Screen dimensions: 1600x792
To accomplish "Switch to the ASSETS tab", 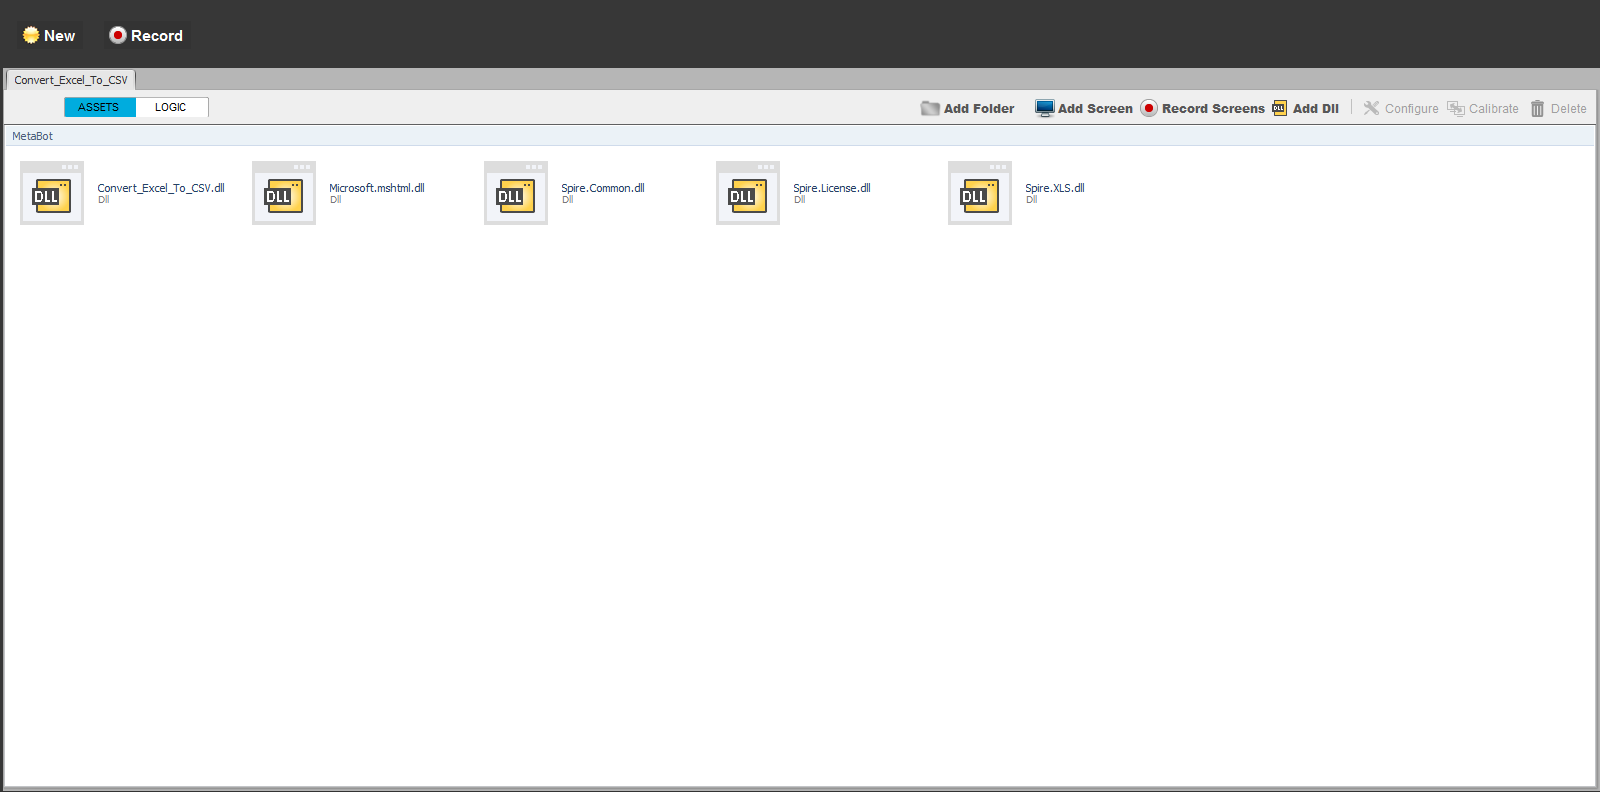I will point(99,107).
